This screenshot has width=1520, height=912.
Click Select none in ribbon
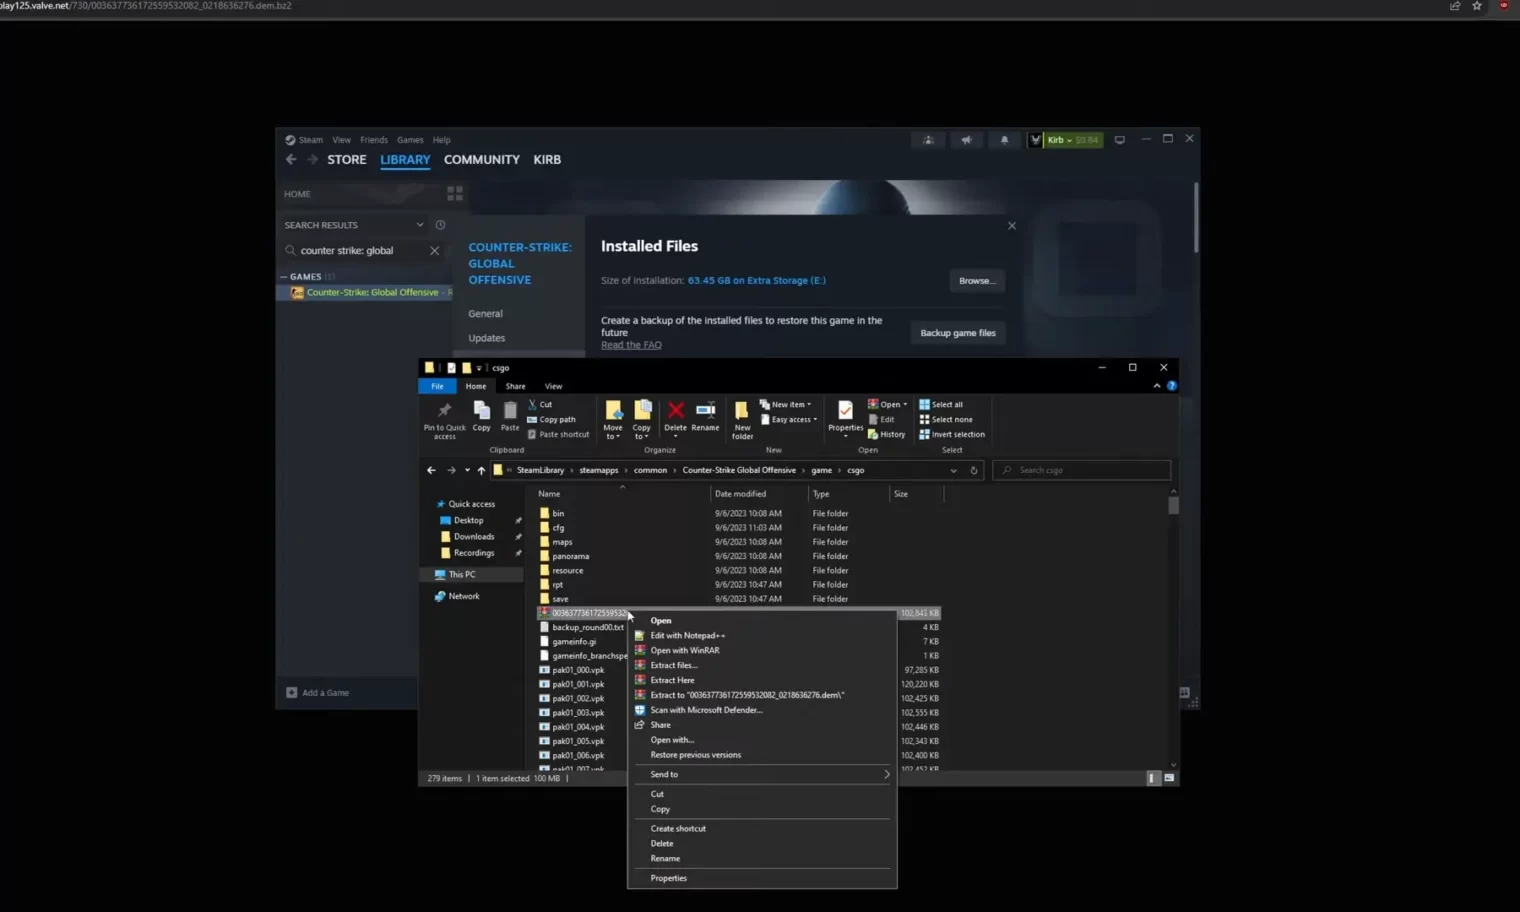(946, 420)
